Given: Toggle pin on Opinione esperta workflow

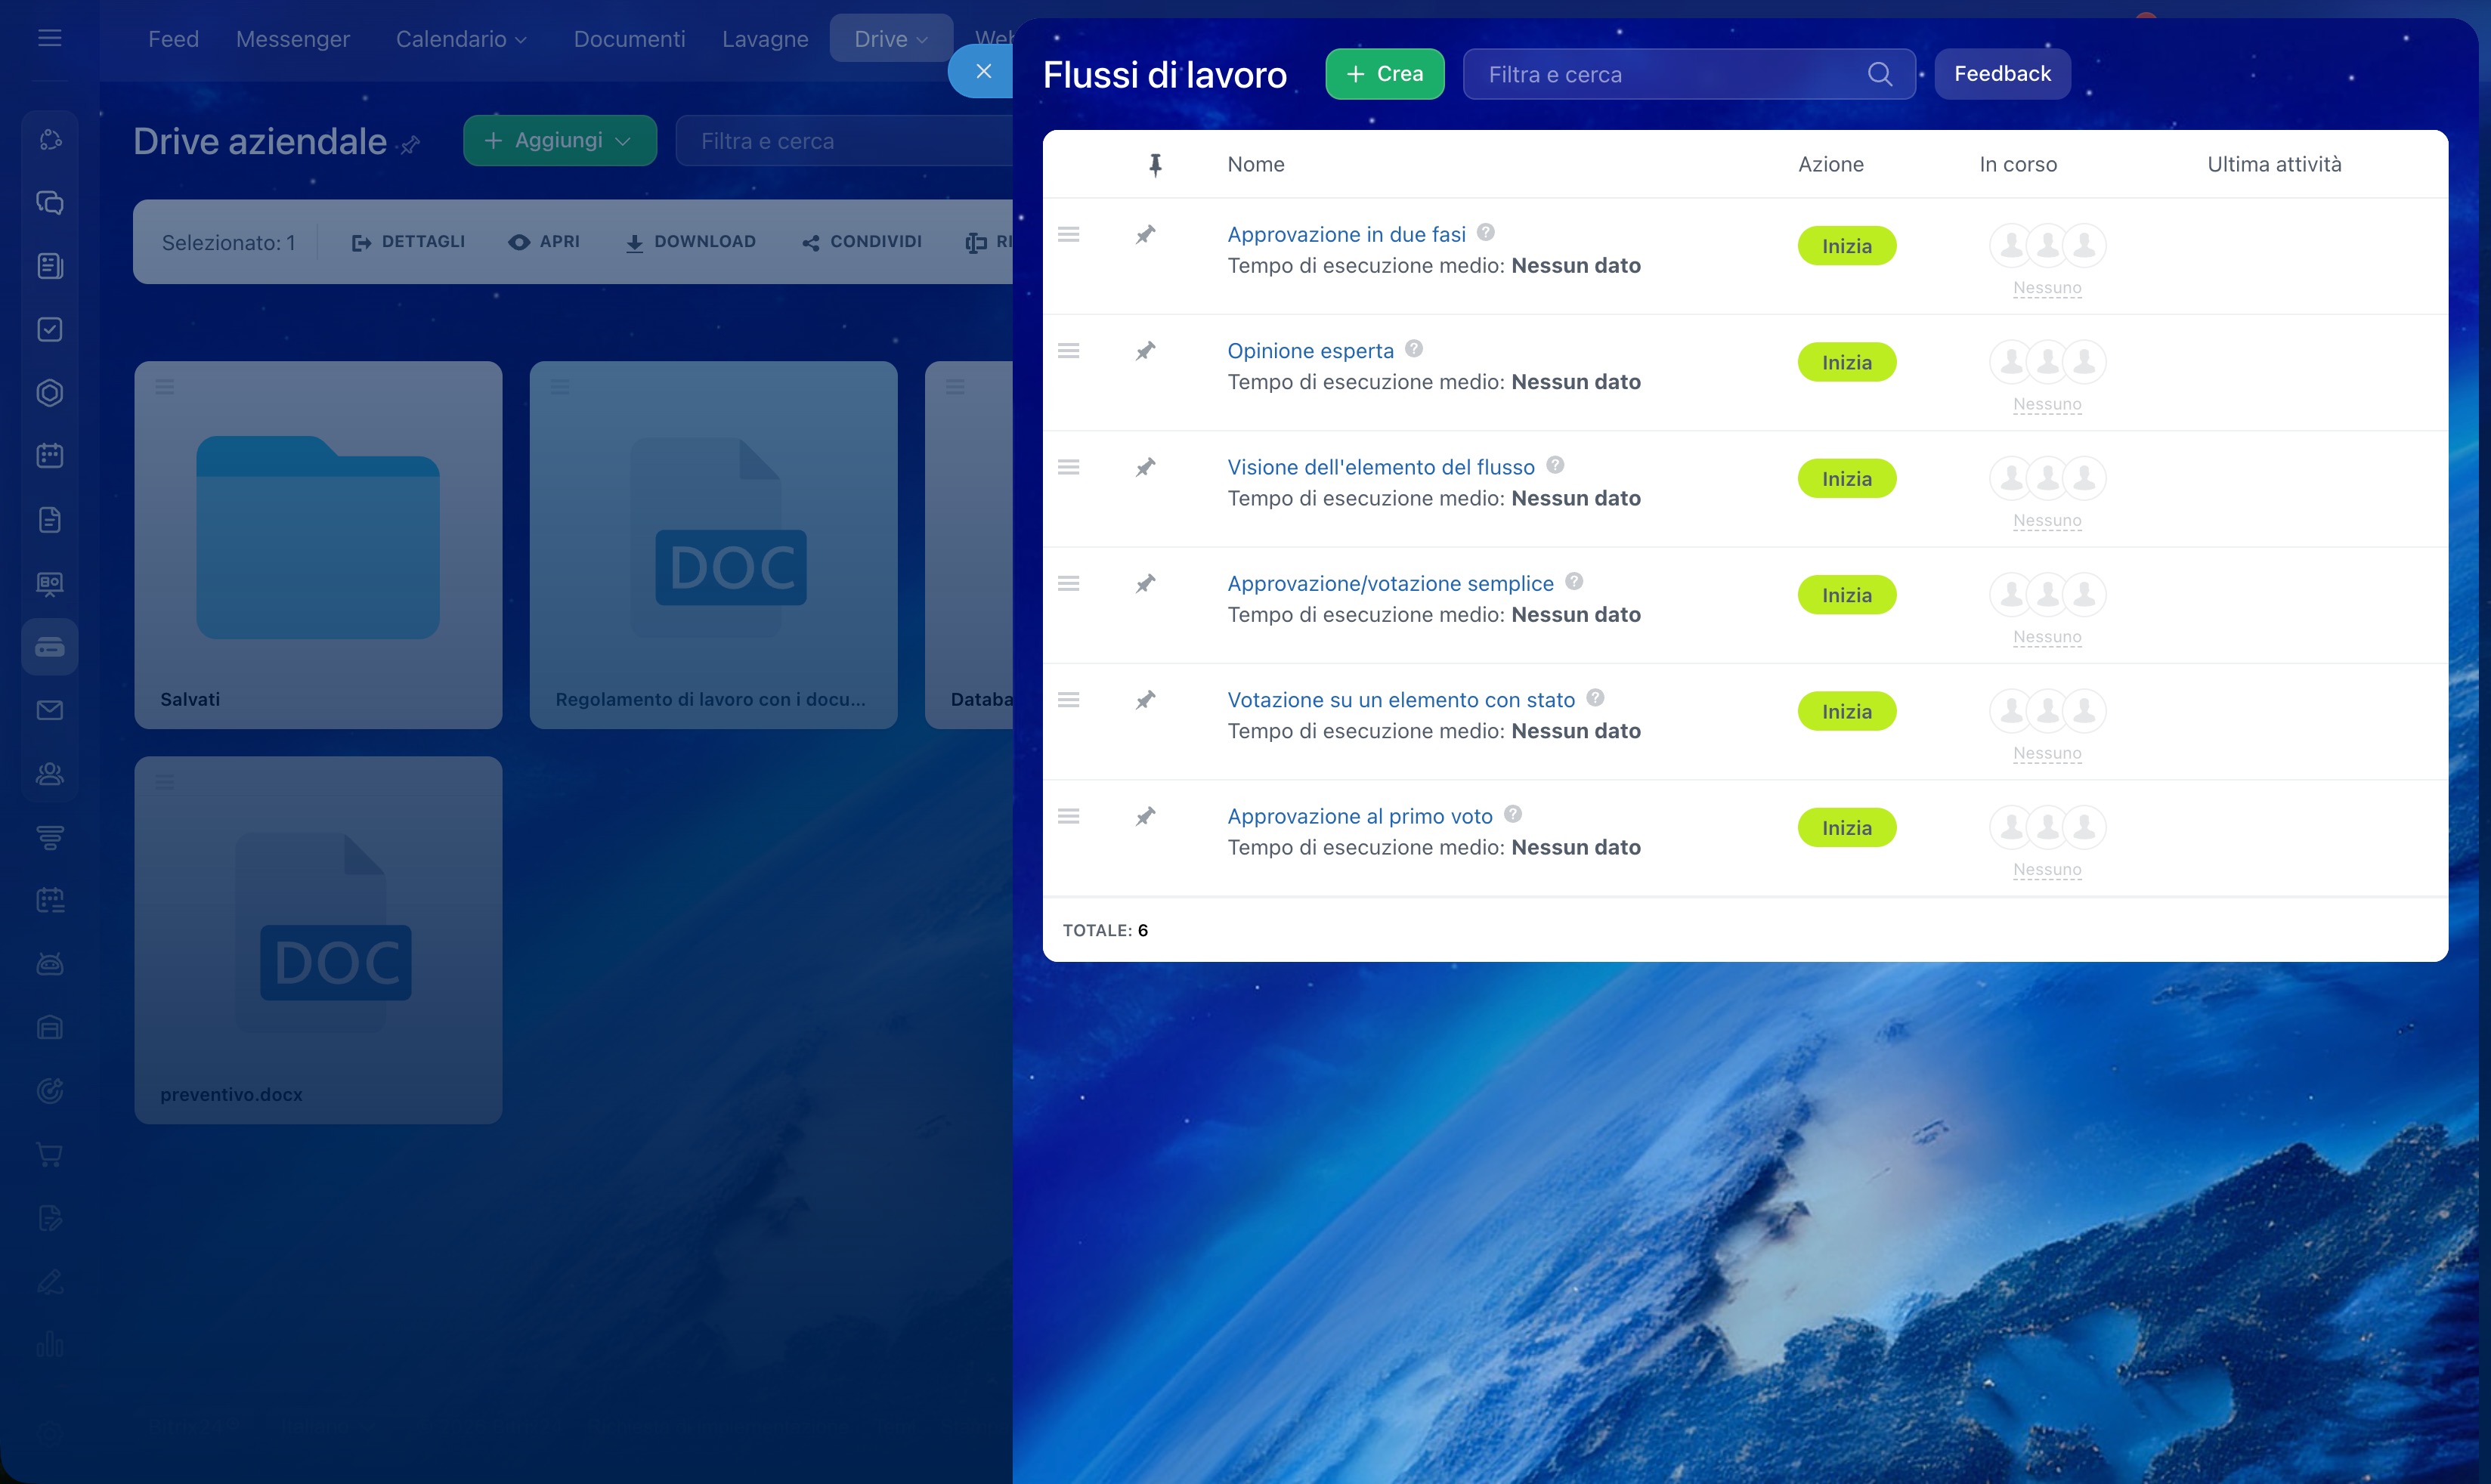Looking at the screenshot, I should point(1146,351).
